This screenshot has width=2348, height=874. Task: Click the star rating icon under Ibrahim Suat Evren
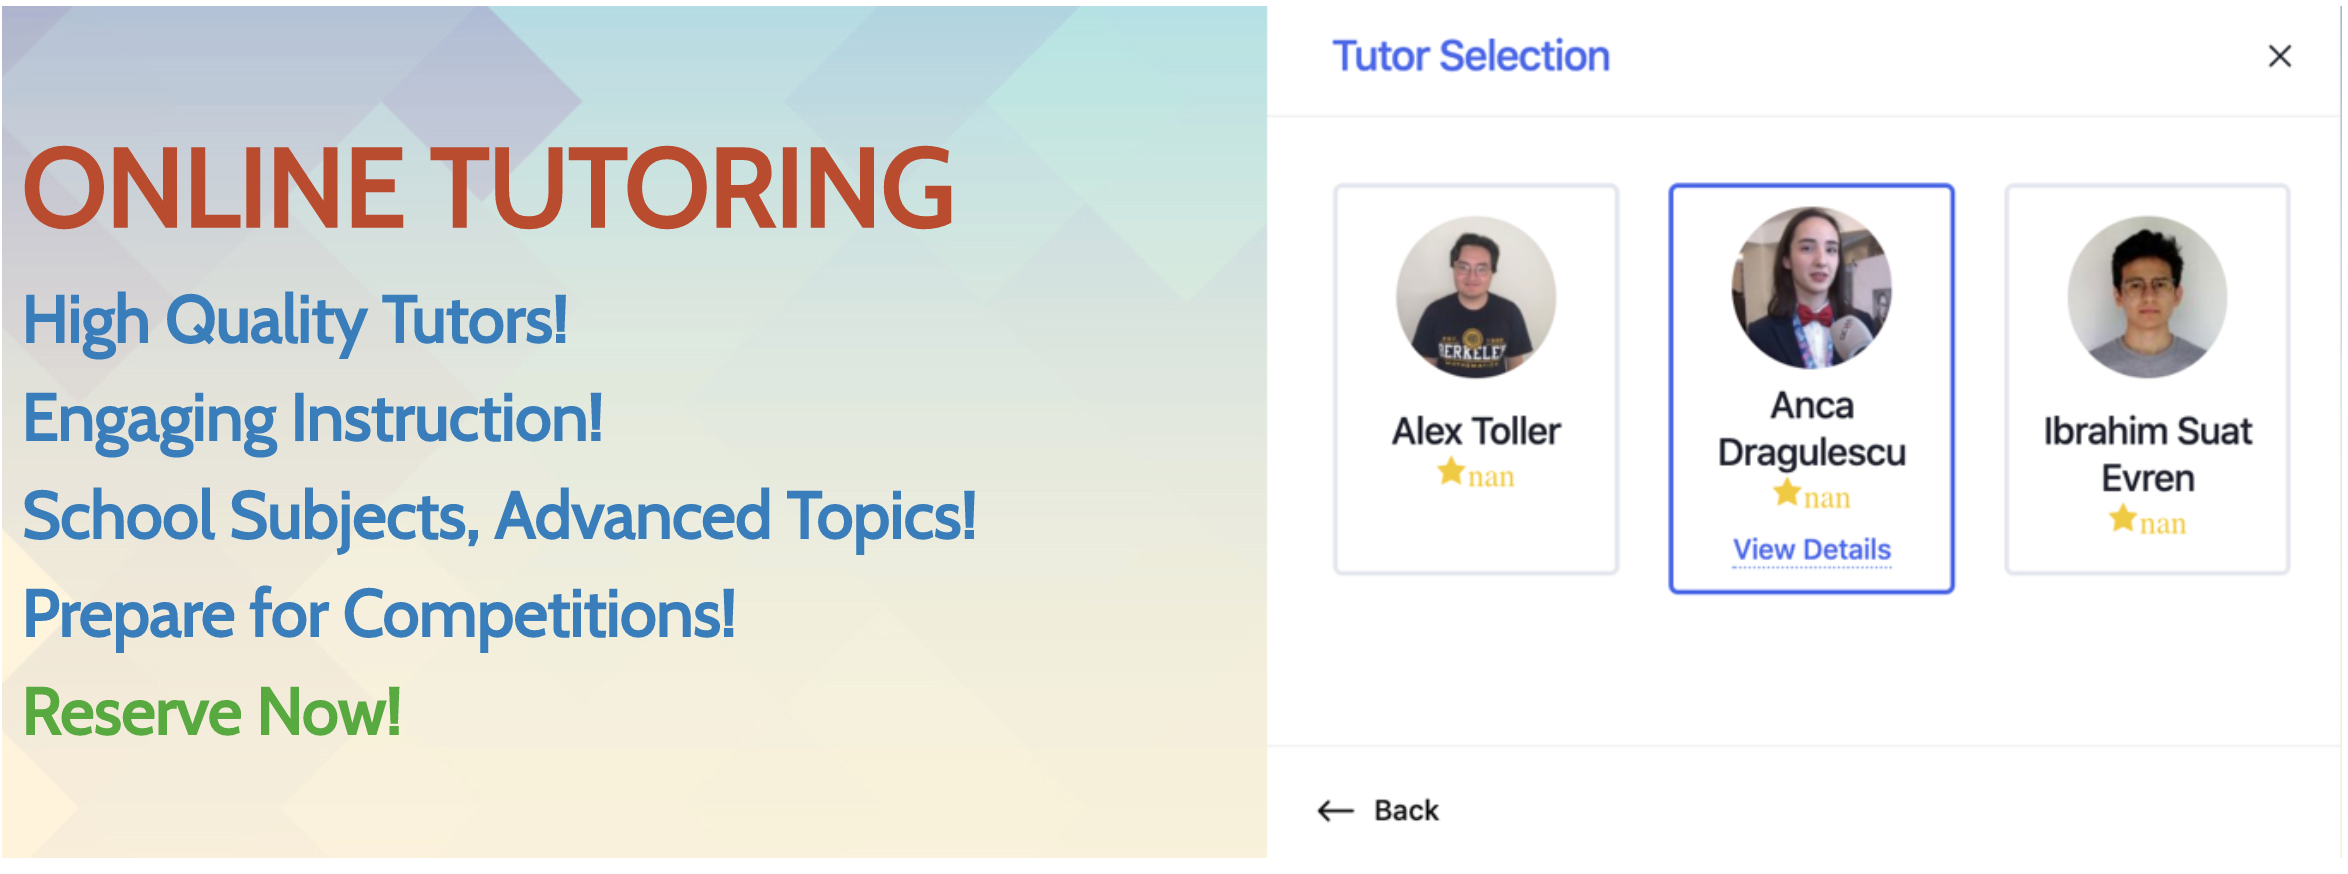coord(2123,518)
